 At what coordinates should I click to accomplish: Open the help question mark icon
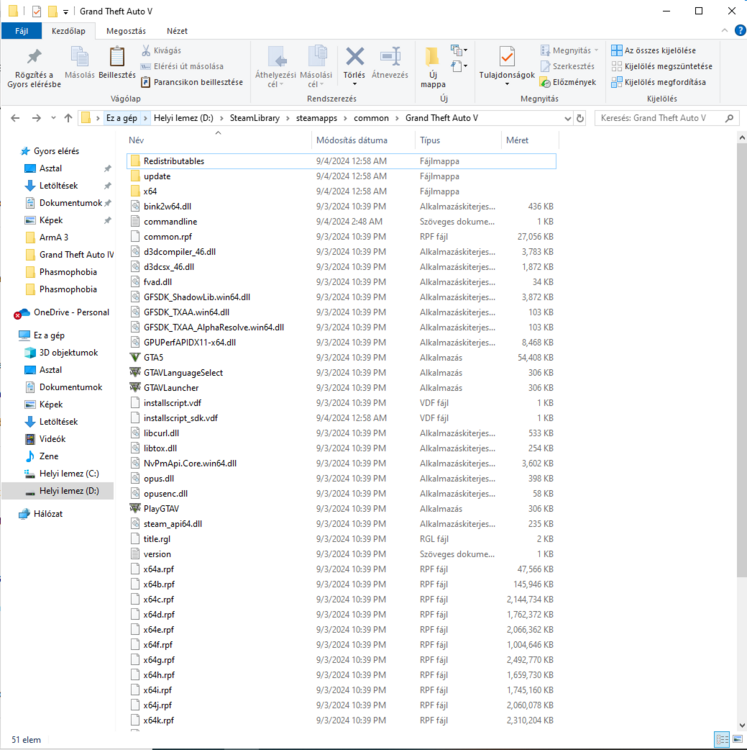740,30
